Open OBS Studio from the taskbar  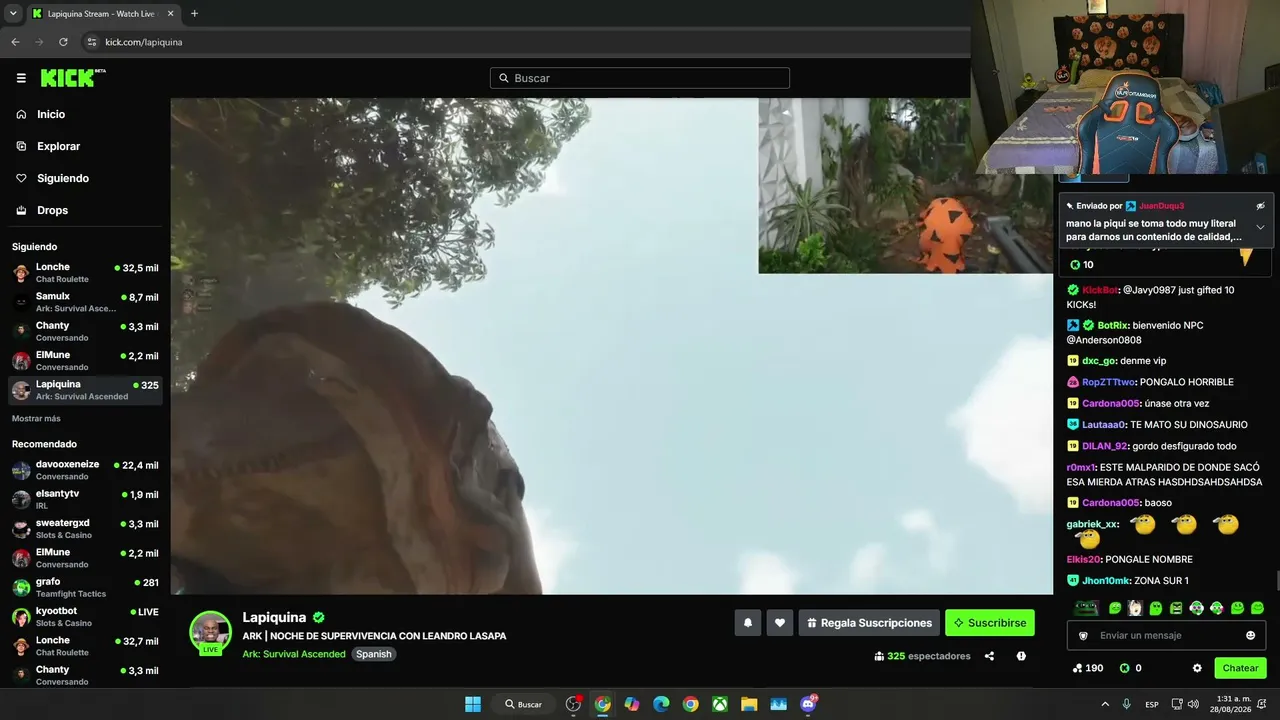(x=574, y=704)
